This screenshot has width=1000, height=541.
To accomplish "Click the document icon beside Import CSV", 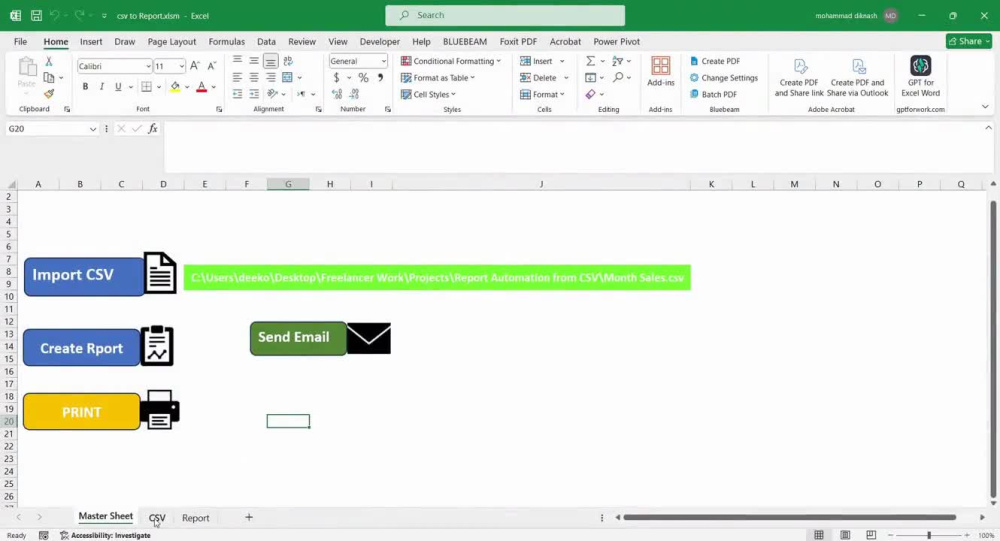I will [x=159, y=273].
